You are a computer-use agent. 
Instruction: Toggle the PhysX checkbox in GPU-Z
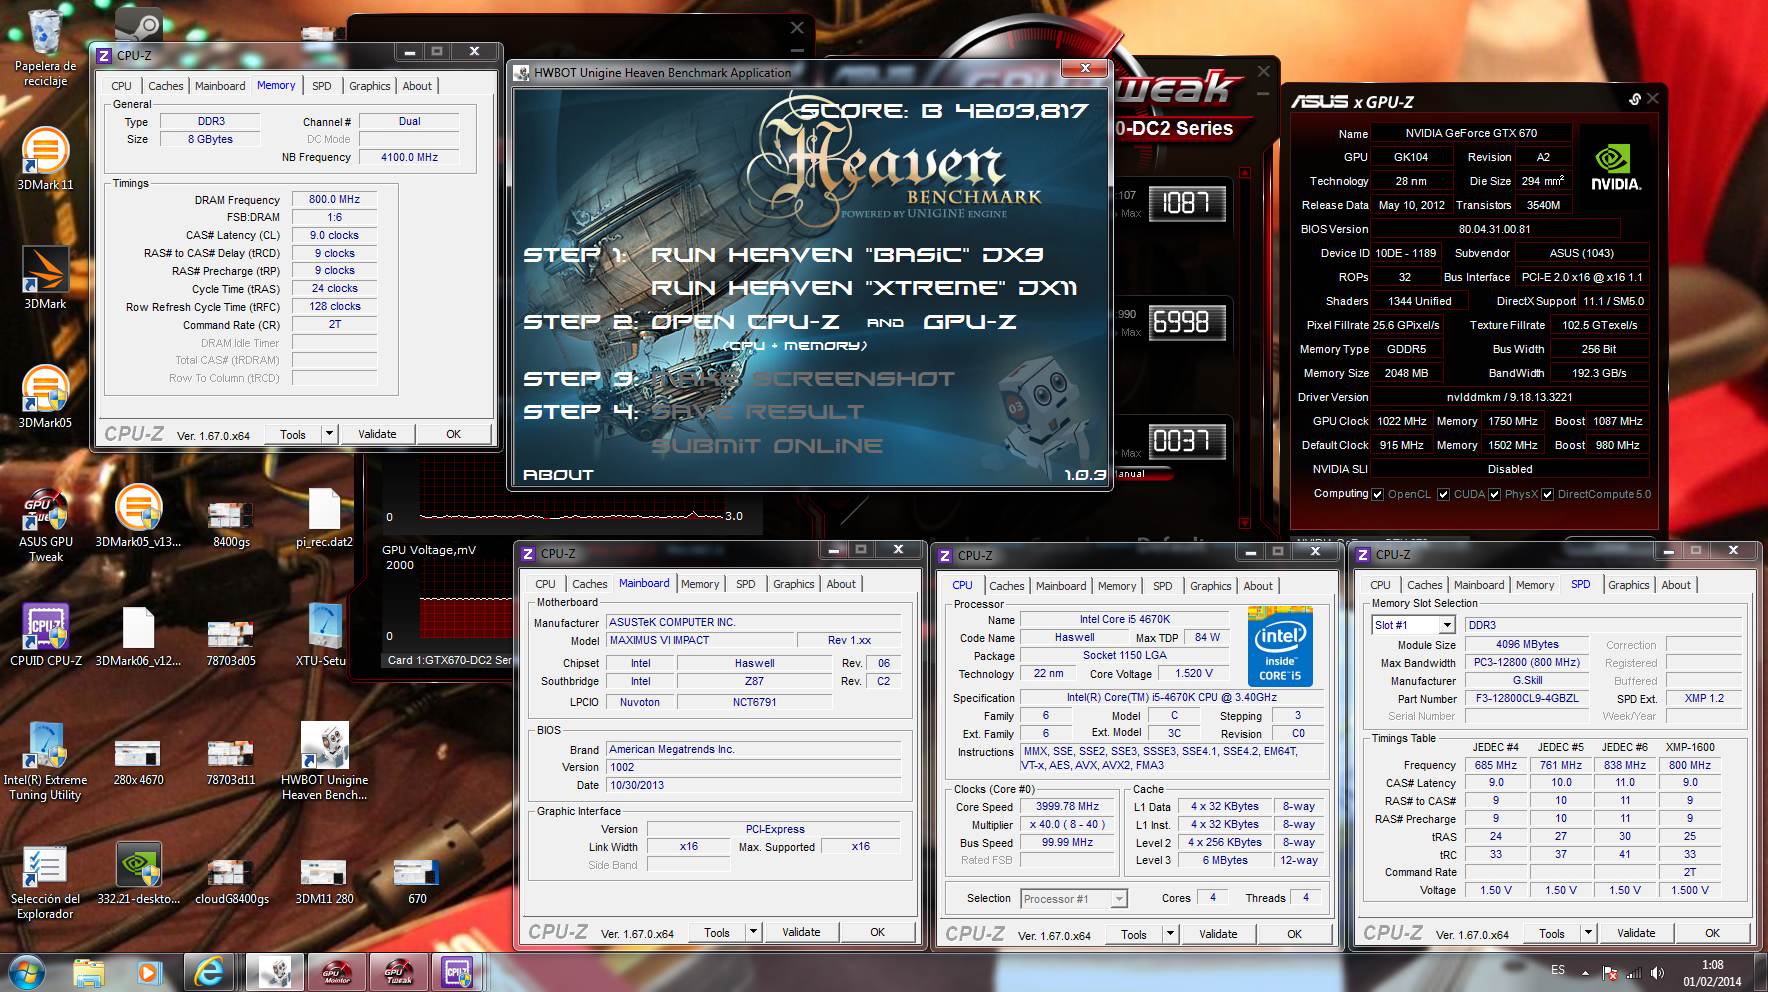coord(1495,495)
